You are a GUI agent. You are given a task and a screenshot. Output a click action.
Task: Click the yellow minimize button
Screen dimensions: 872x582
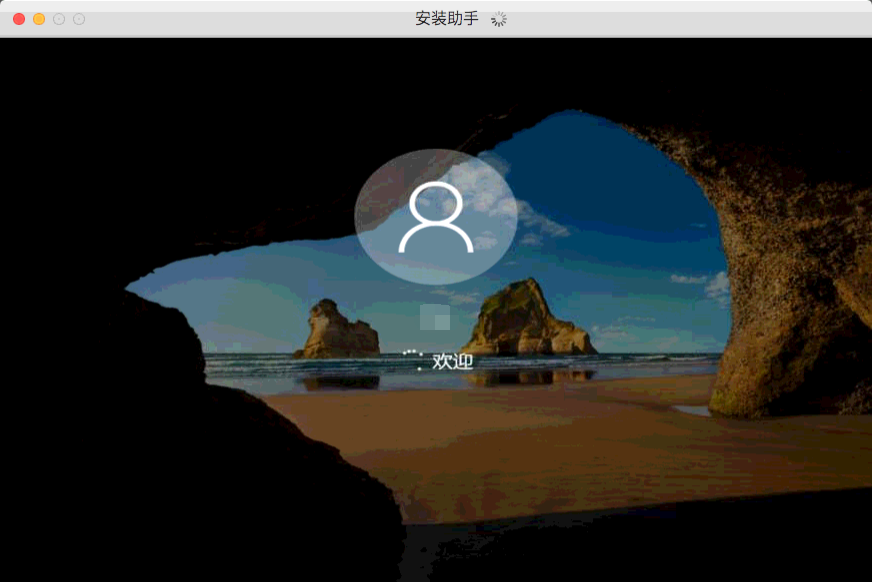pos(37,18)
